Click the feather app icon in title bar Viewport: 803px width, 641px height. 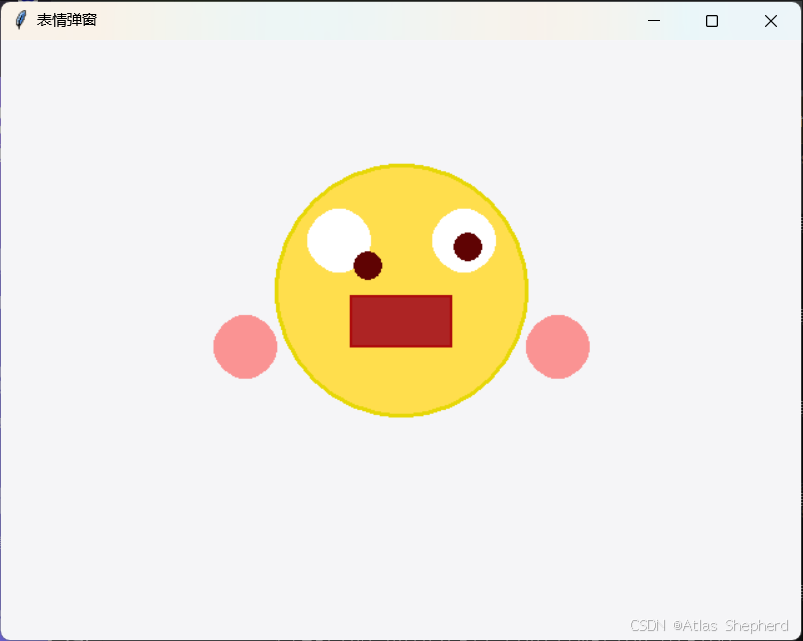[20, 20]
